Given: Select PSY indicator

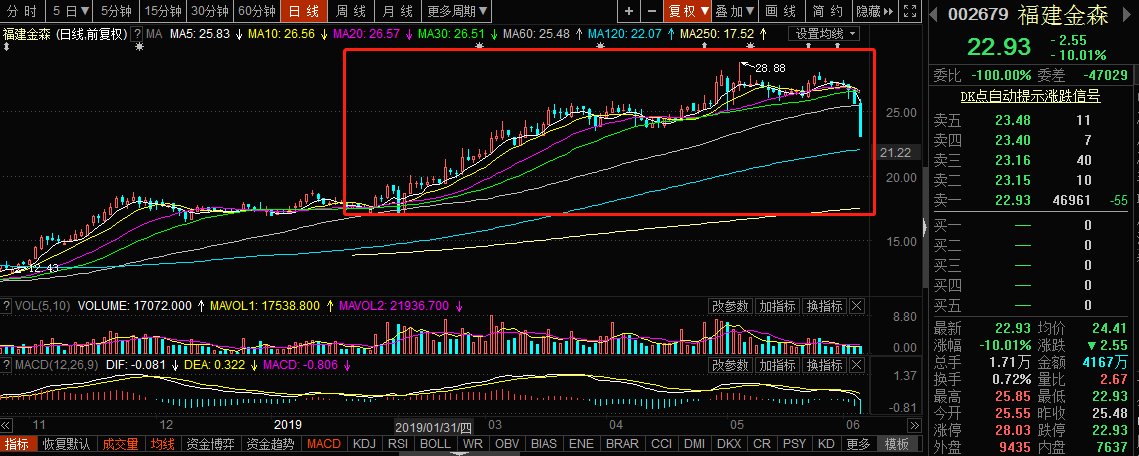Looking at the screenshot, I should point(795,444).
